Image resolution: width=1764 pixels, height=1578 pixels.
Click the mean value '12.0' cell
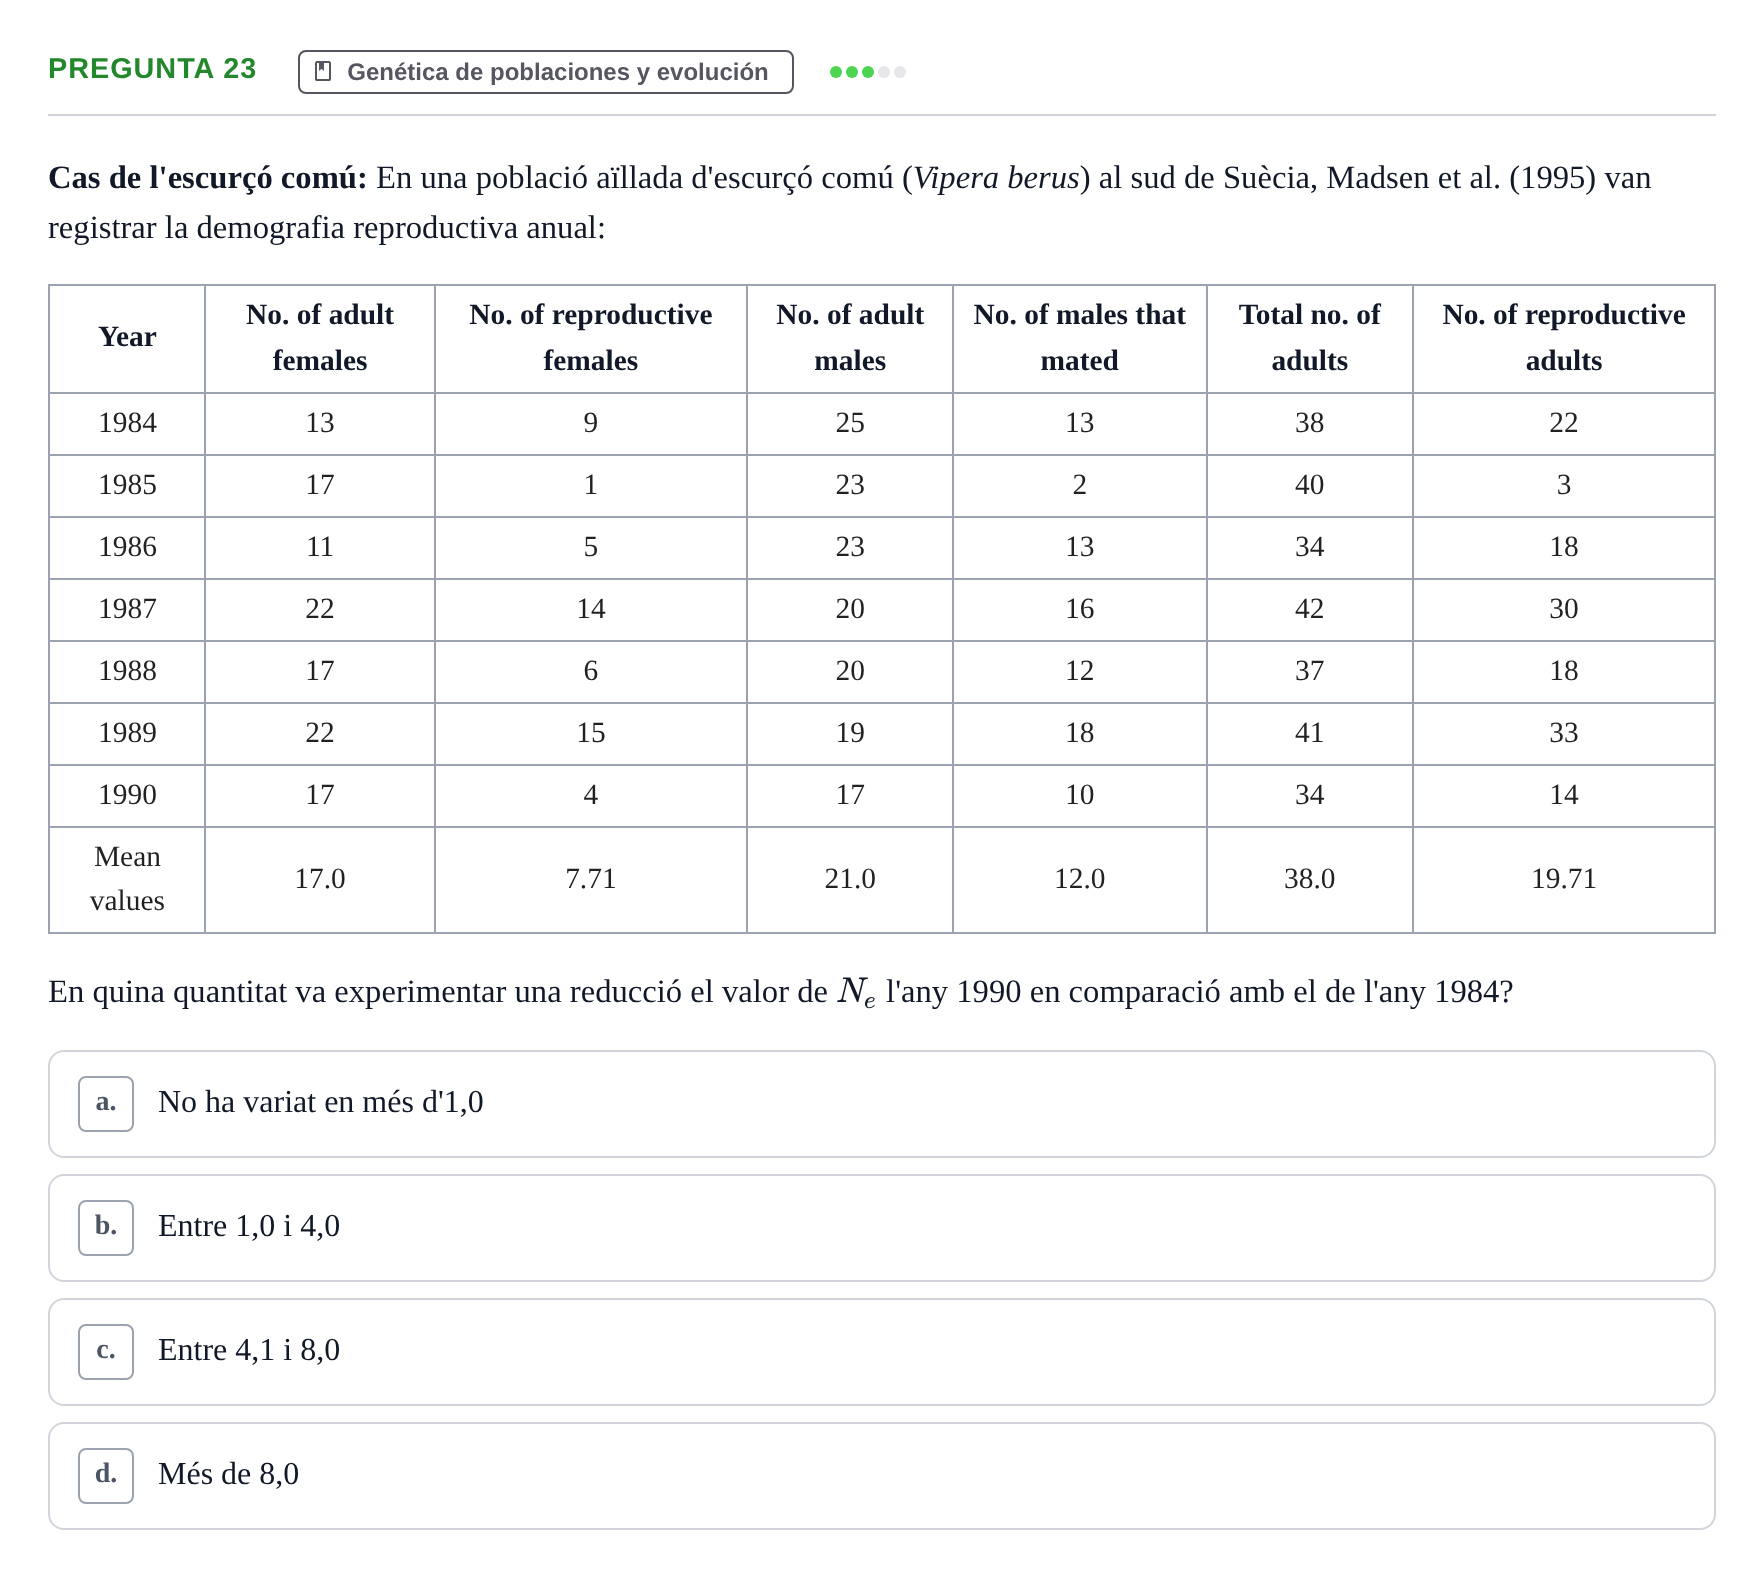(1080, 879)
